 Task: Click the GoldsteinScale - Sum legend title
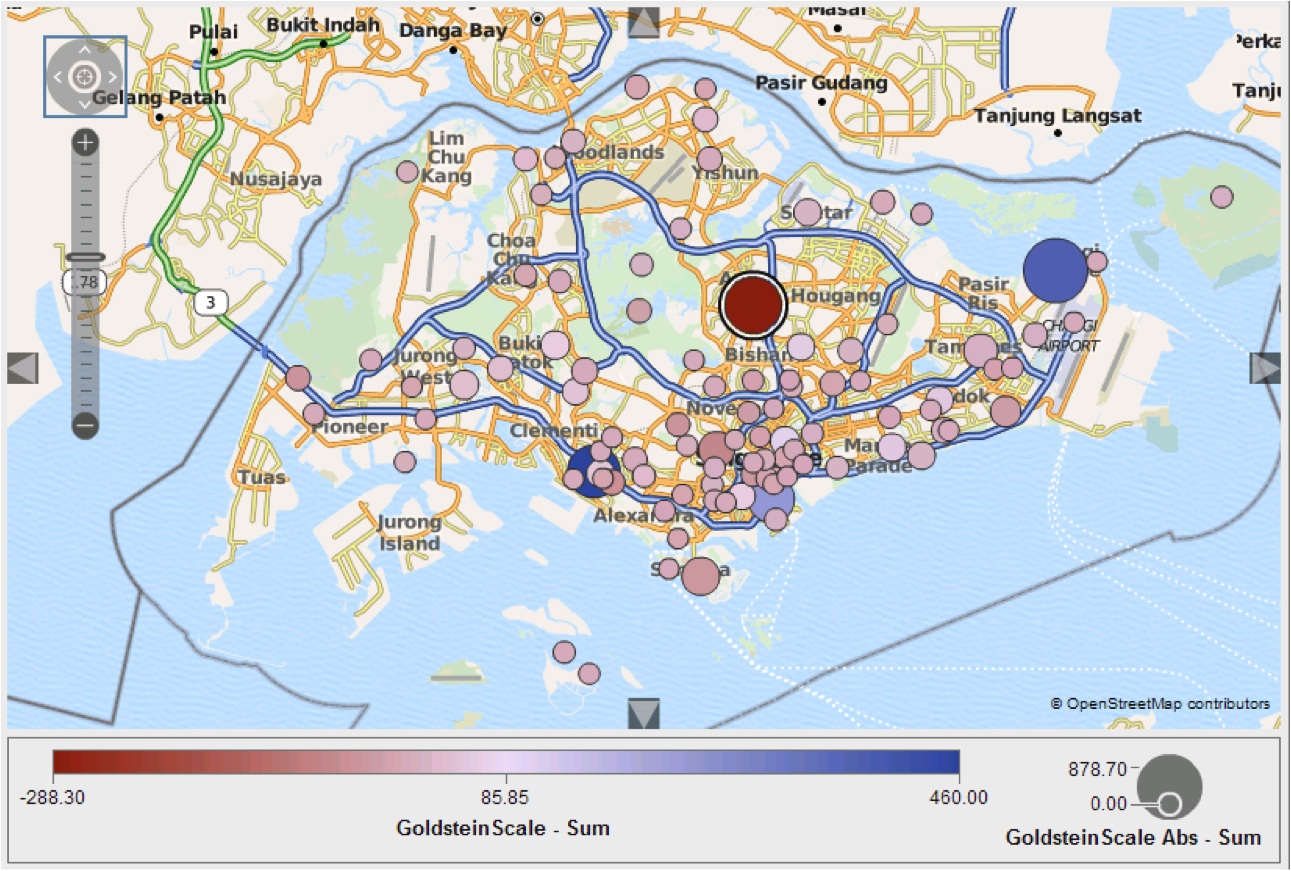503,828
